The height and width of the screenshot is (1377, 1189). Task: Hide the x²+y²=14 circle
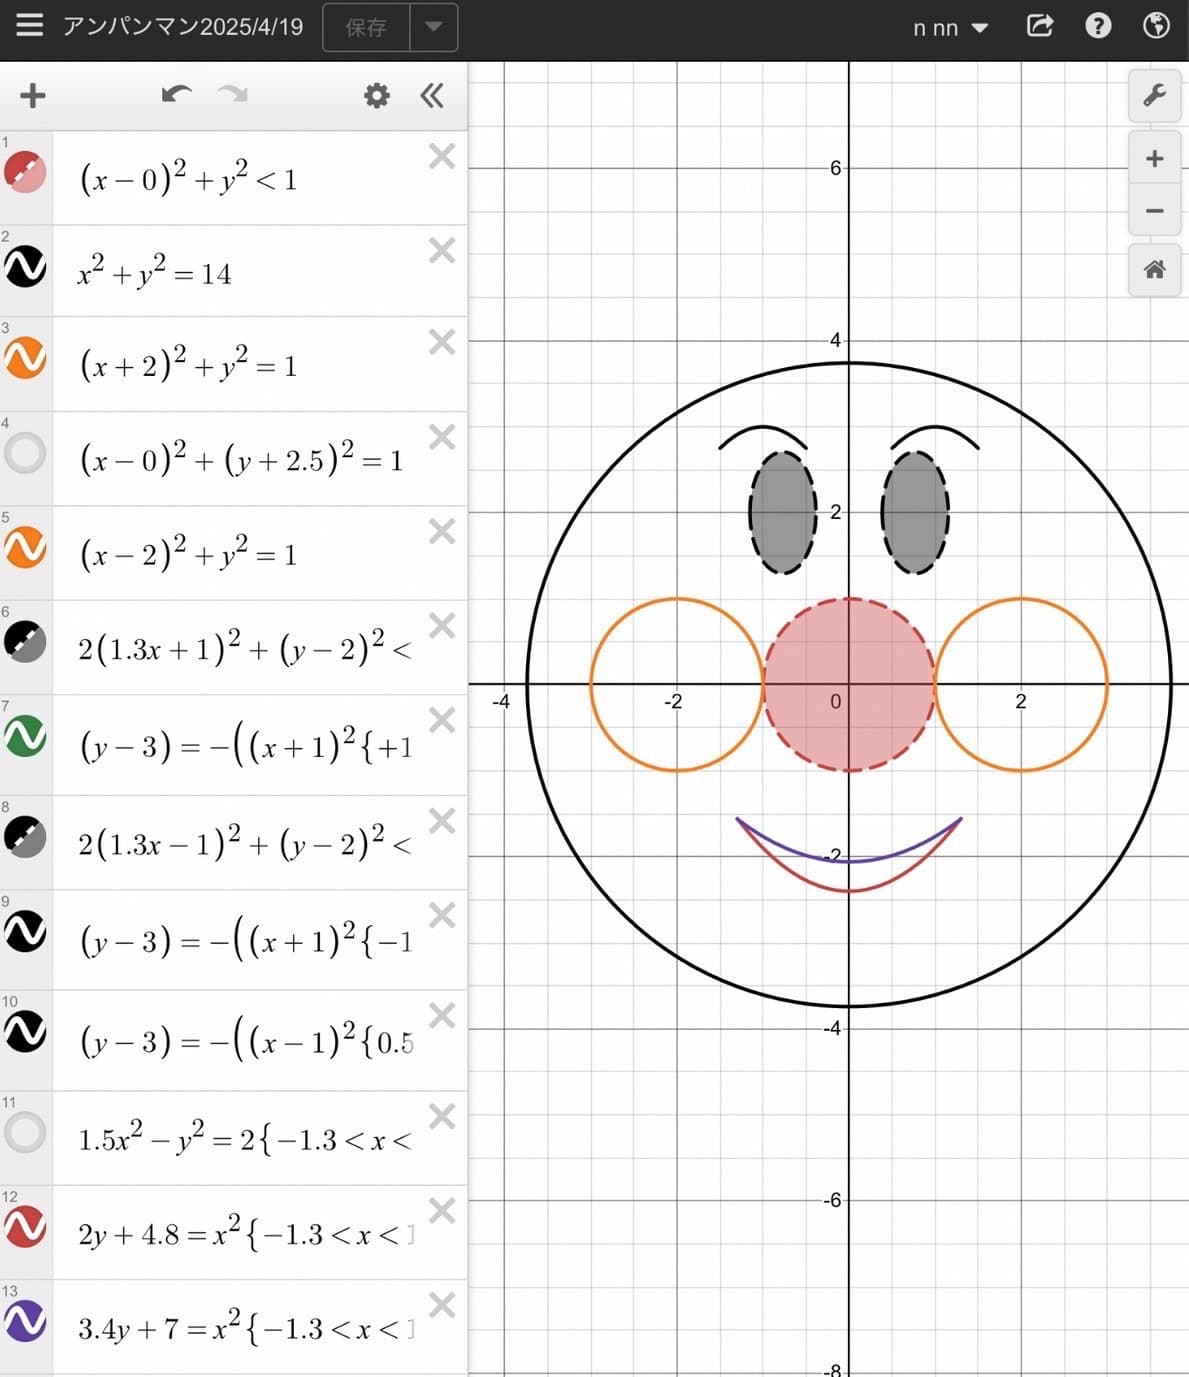26,267
